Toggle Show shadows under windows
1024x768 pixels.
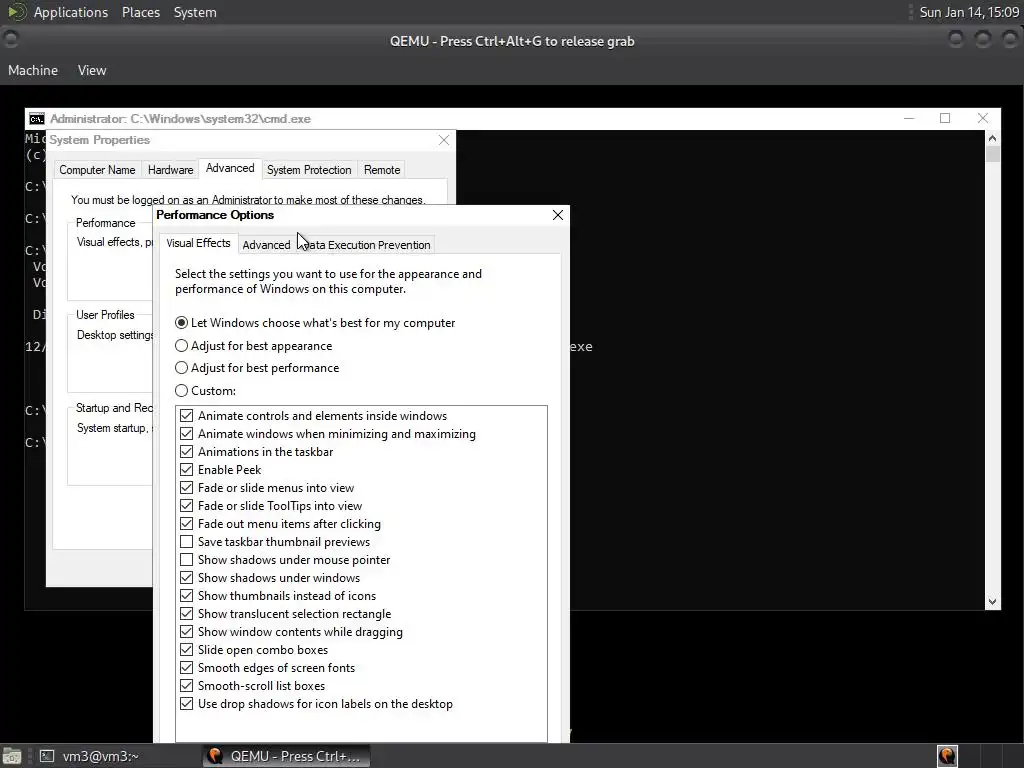click(187, 578)
